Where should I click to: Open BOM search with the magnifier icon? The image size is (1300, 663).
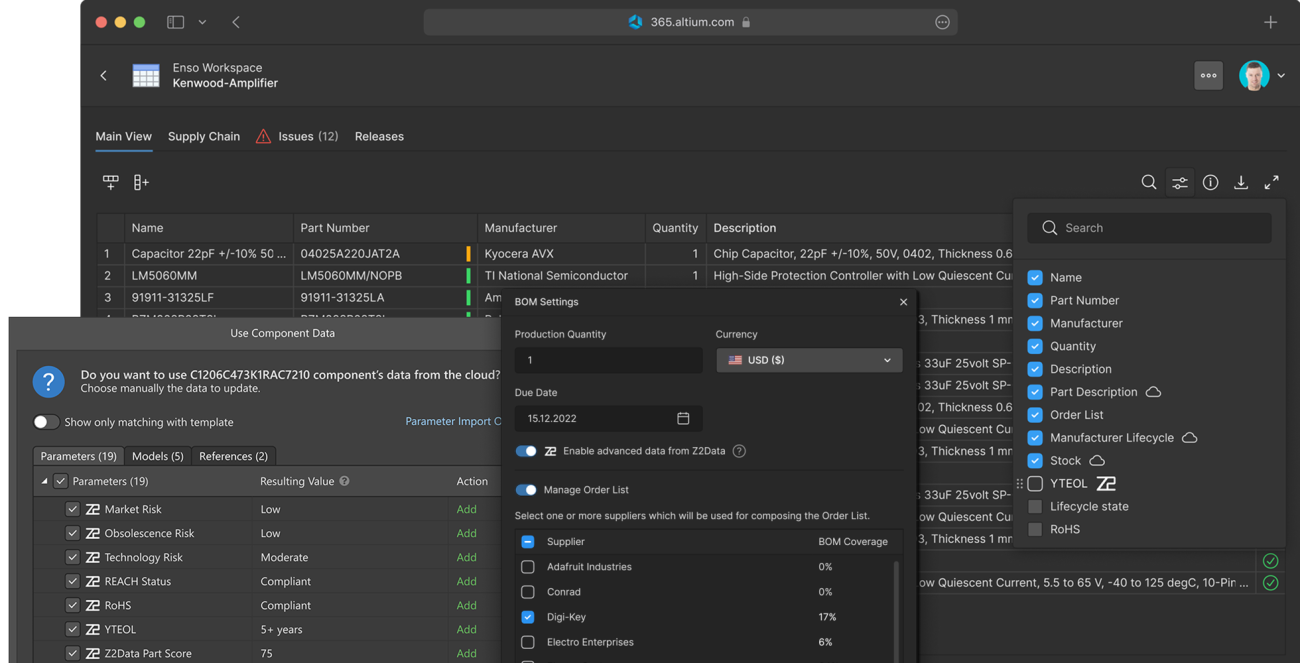point(1149,182)
